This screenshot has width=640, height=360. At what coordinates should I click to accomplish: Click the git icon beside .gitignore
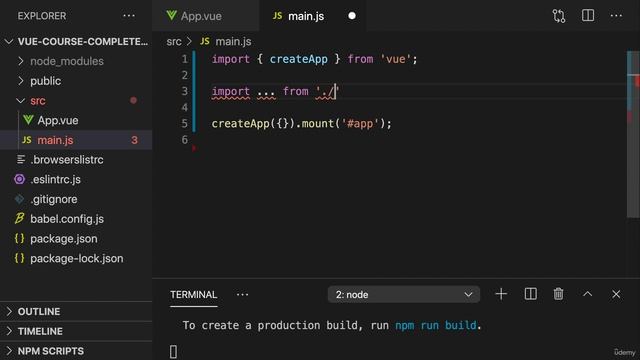point(19,199)
